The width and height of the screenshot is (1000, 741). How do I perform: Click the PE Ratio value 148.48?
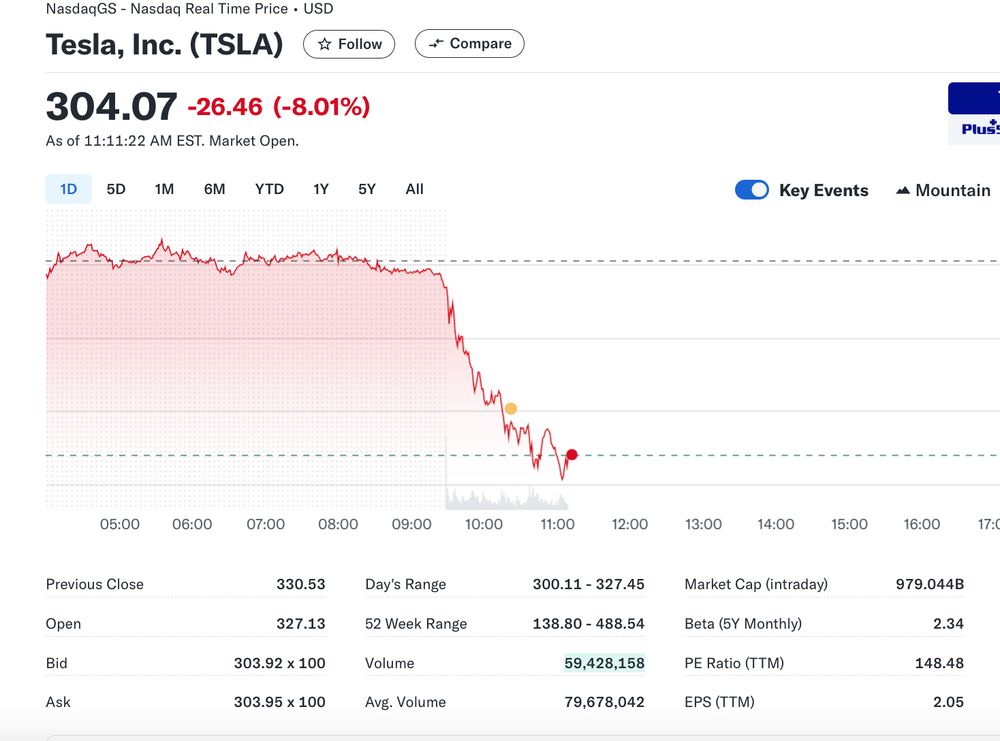939,663
